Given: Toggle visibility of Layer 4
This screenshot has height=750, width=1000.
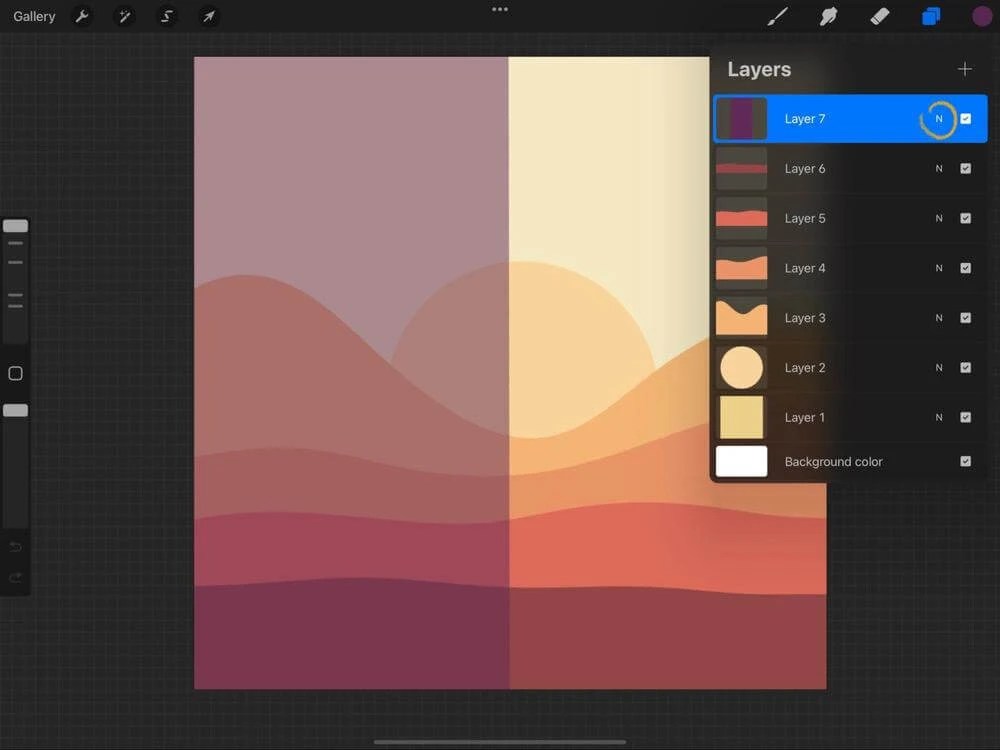Looking at the screenshot, I should [966, 268].
